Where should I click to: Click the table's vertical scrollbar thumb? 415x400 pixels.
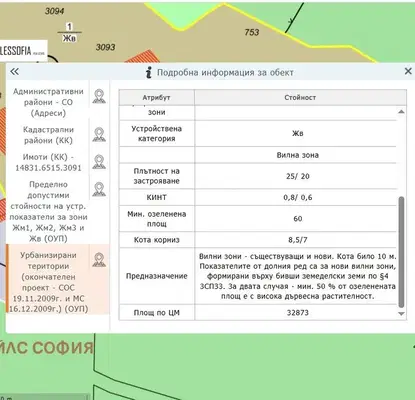click(x=401, y=252)
